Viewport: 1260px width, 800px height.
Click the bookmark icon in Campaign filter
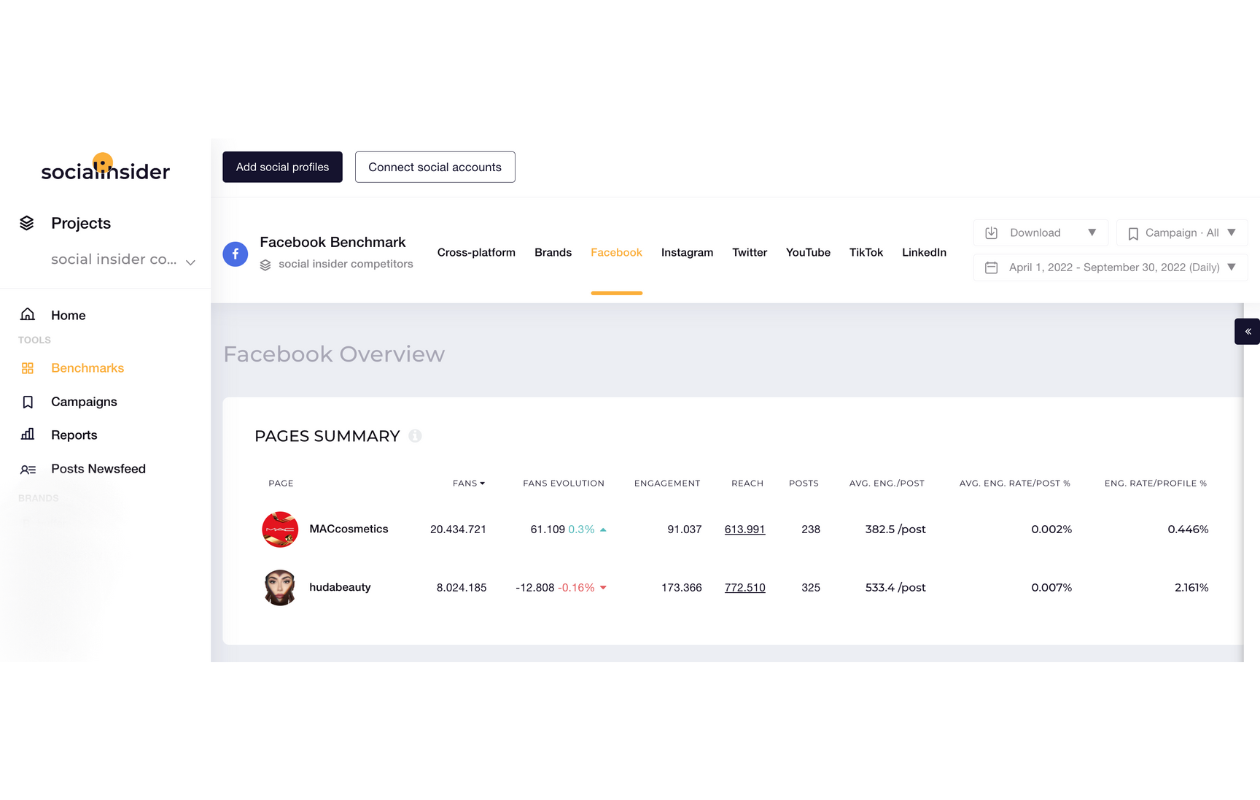point(1133,233)
